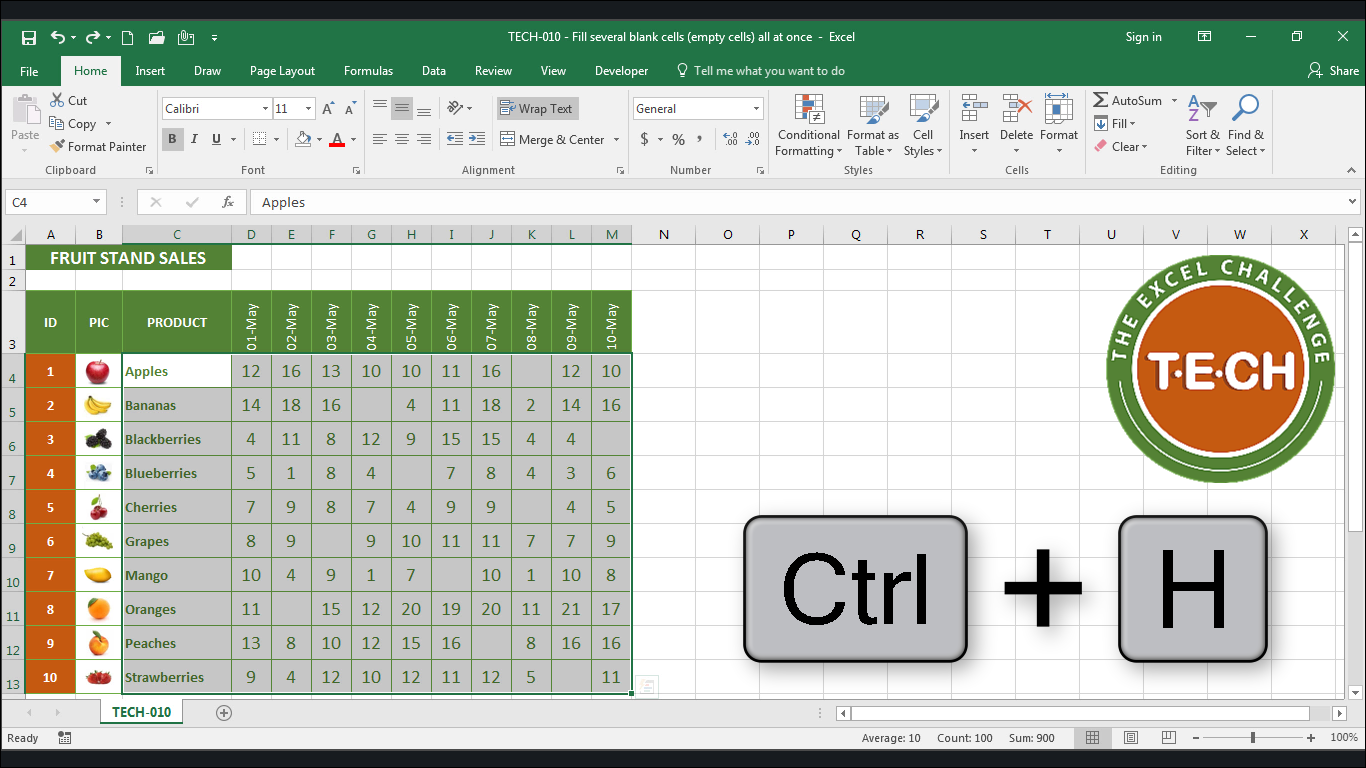This screenshot has width=1366, height=768.
Task: Add a new sheet with plus button
Action: click(224, 713)
